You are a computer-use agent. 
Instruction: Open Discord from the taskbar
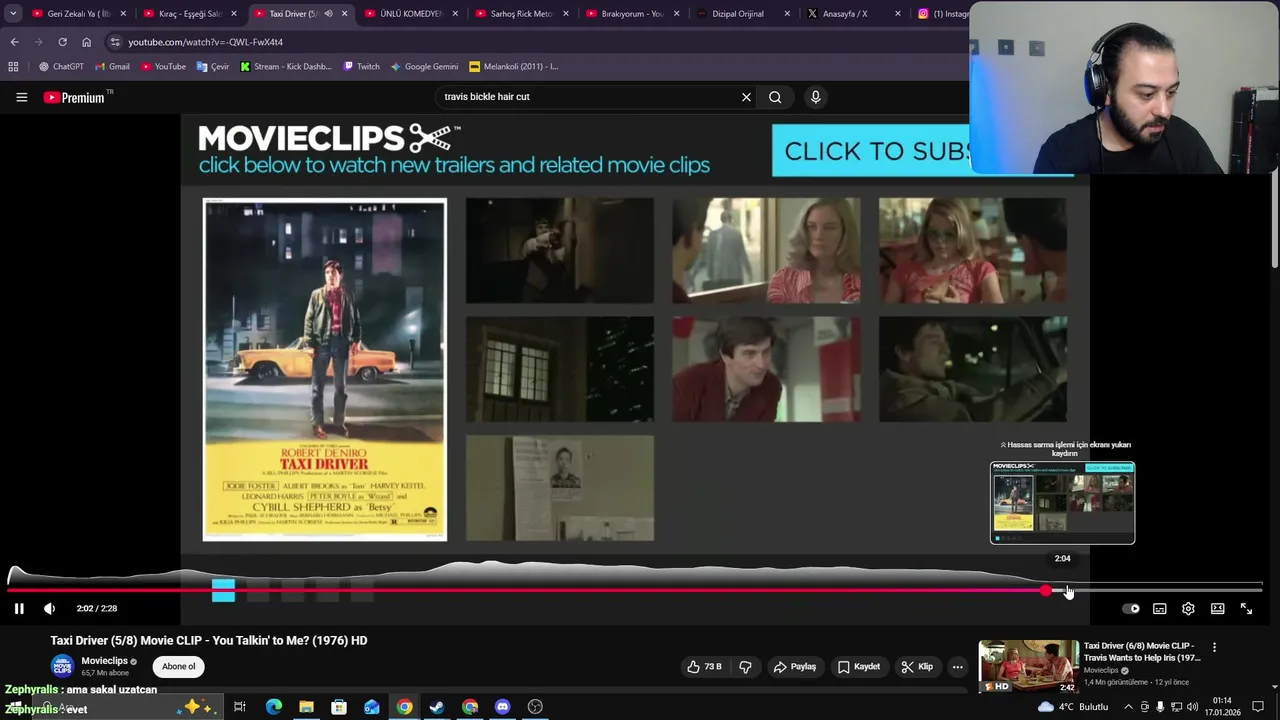[502, 707]
